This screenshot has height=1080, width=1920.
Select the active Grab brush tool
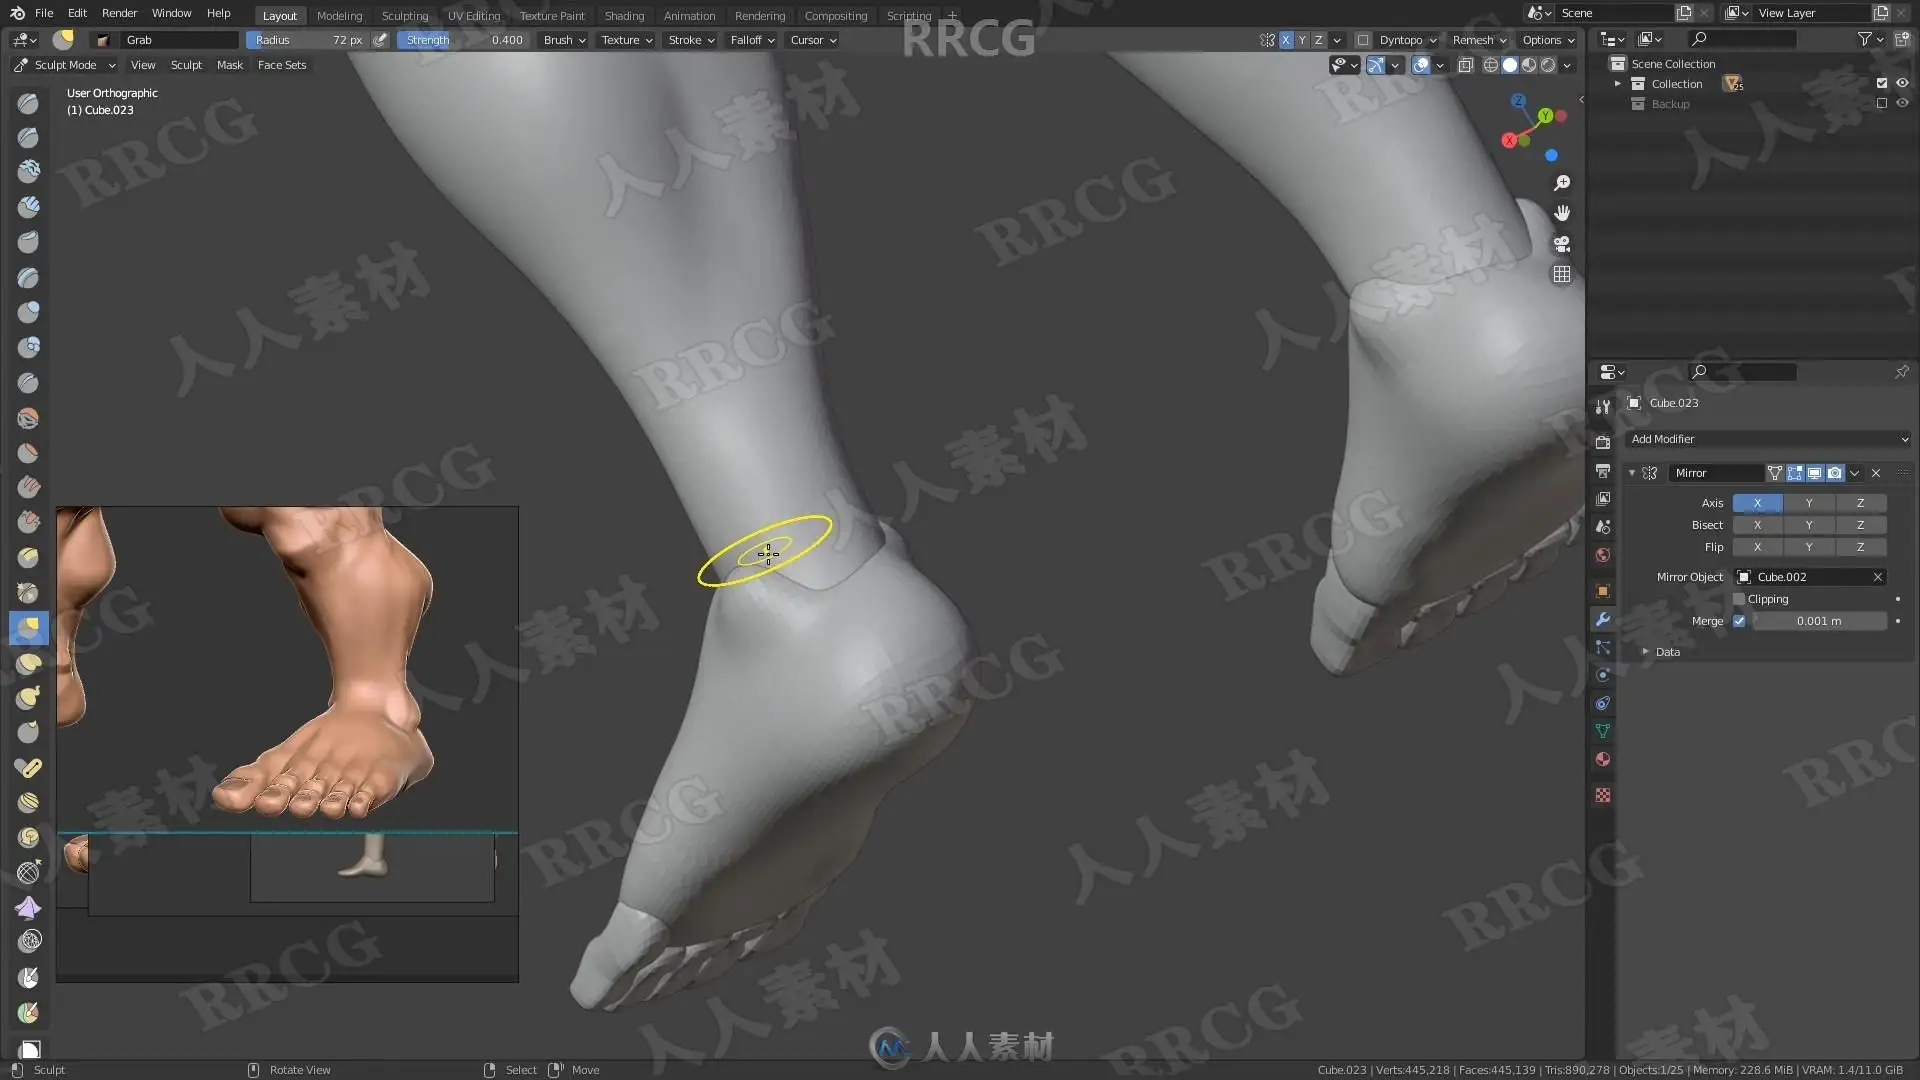click(x=28, y=627)
